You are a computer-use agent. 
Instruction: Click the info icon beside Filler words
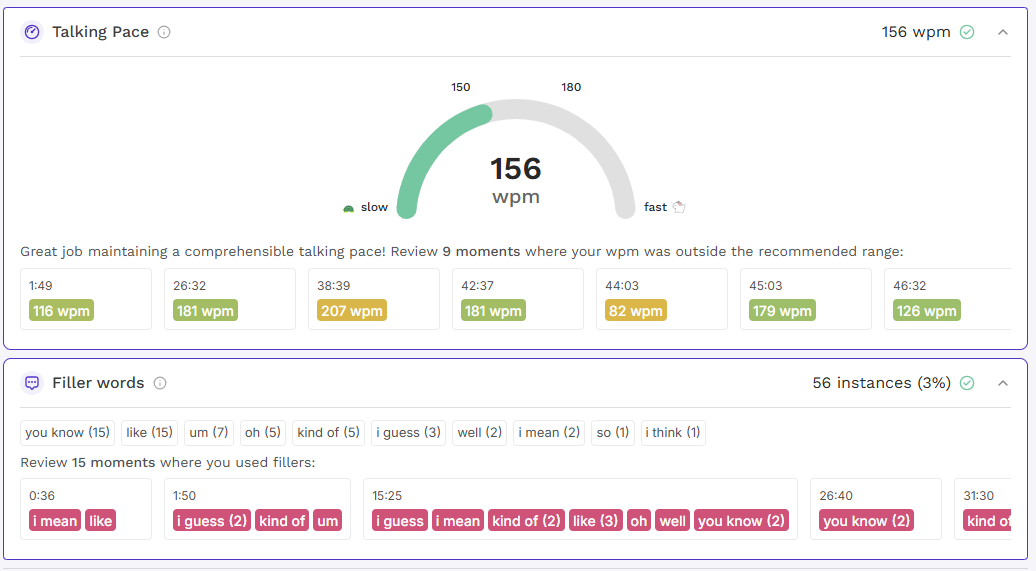pos(160,383)
